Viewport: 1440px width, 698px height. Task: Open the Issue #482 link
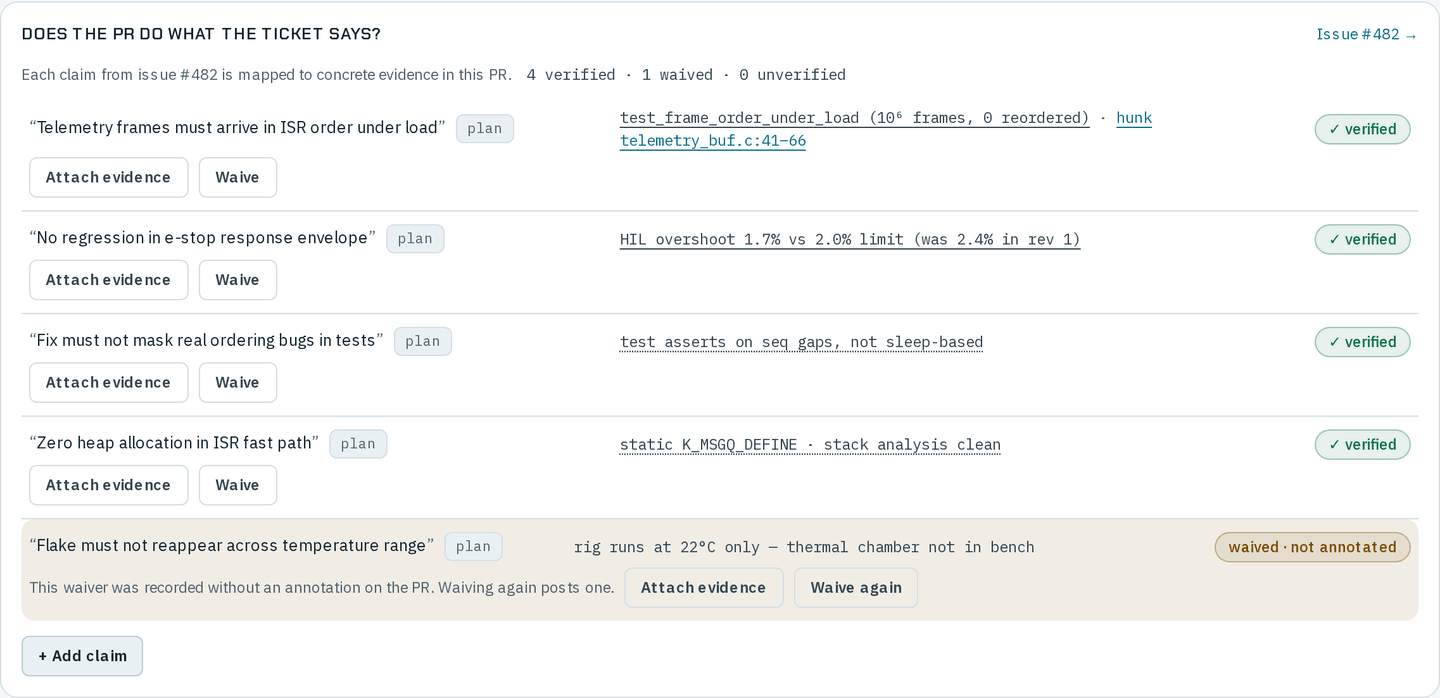1366,34
